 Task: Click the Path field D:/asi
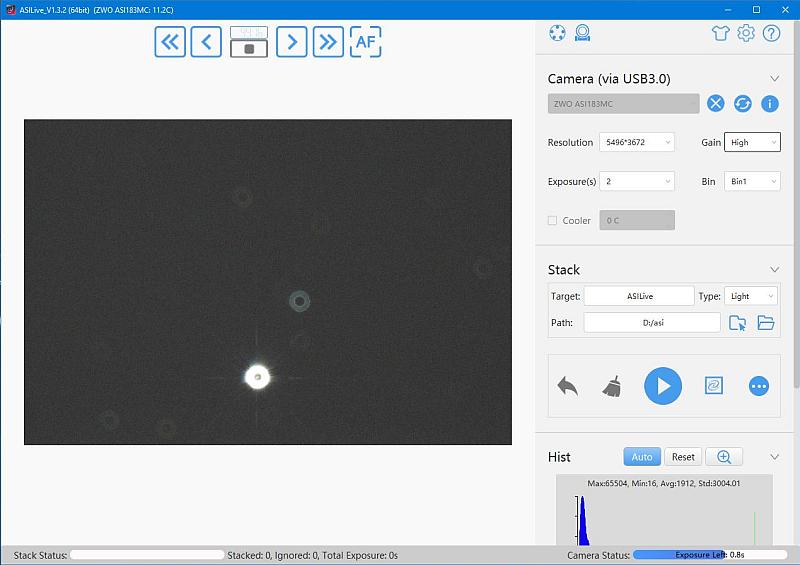click(x=653, y=323)
